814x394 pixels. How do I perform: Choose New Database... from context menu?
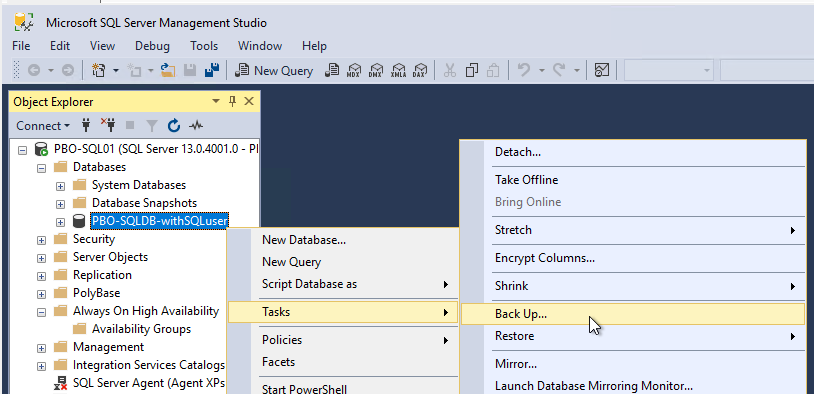pos(343,240)
